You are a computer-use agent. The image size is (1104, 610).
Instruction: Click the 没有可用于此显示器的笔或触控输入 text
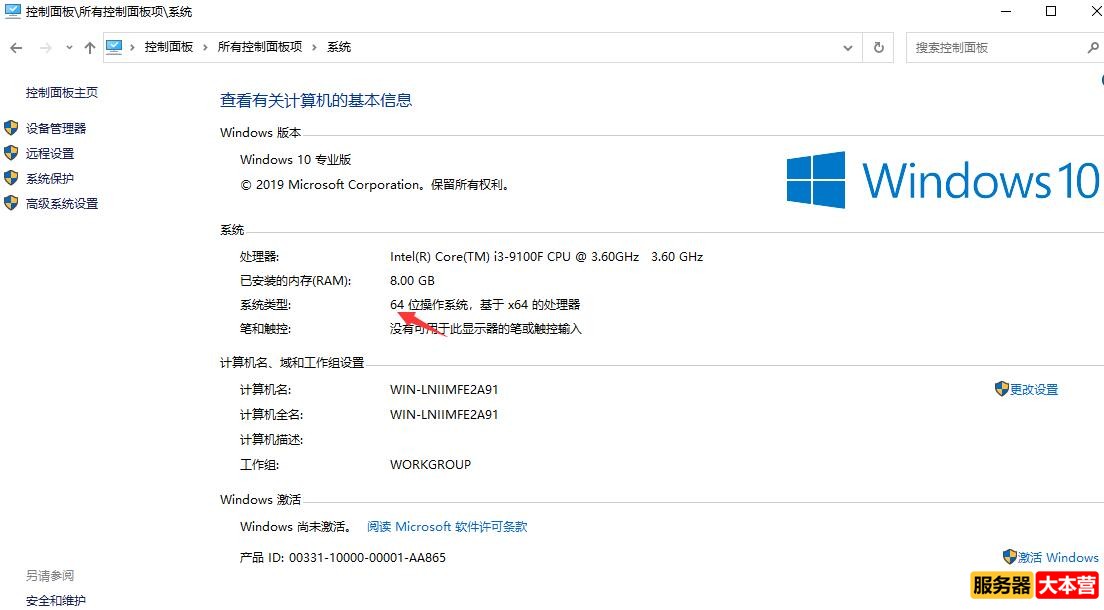coord(486,329)
